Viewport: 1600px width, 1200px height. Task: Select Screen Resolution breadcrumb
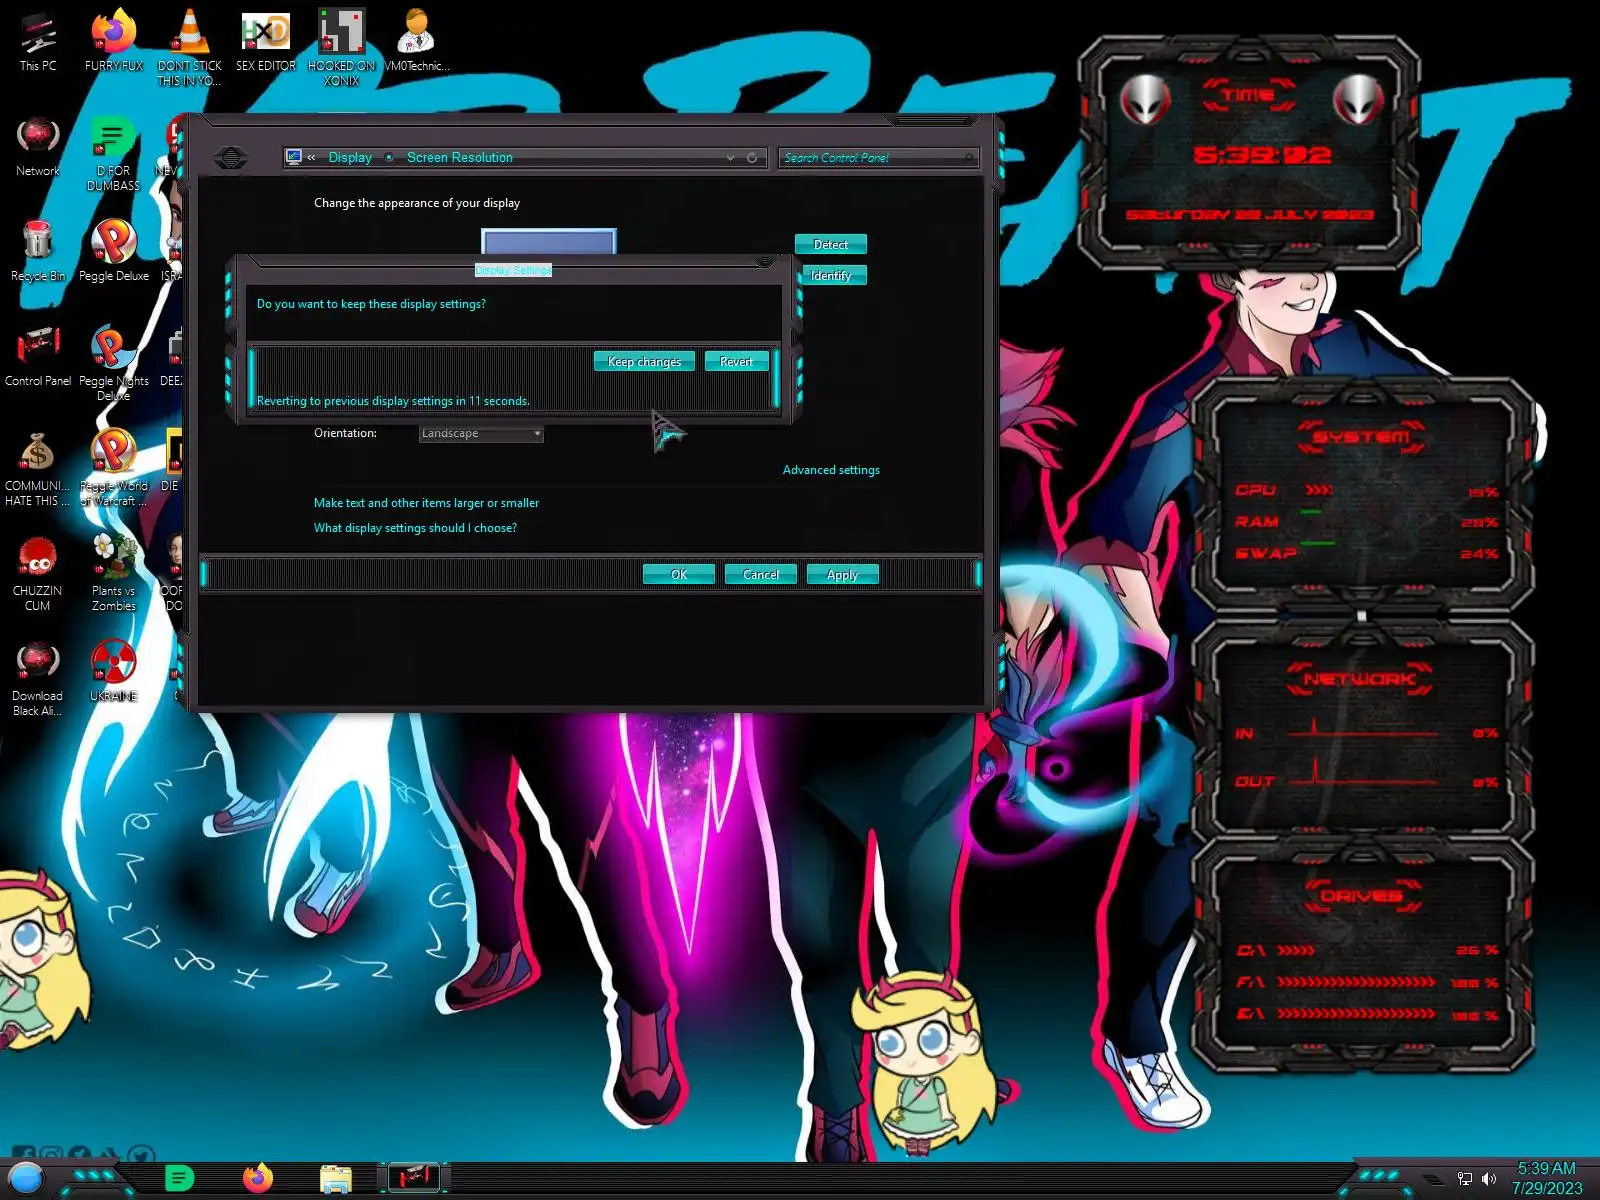460,158
